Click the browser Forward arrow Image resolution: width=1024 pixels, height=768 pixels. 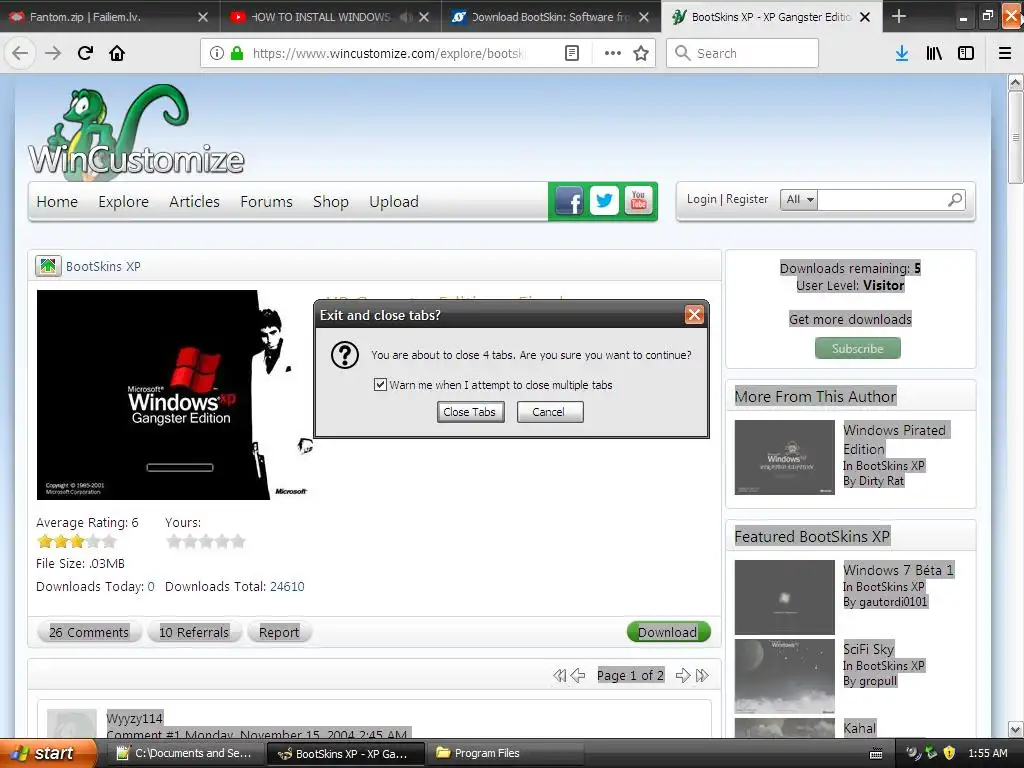[53, 53]
